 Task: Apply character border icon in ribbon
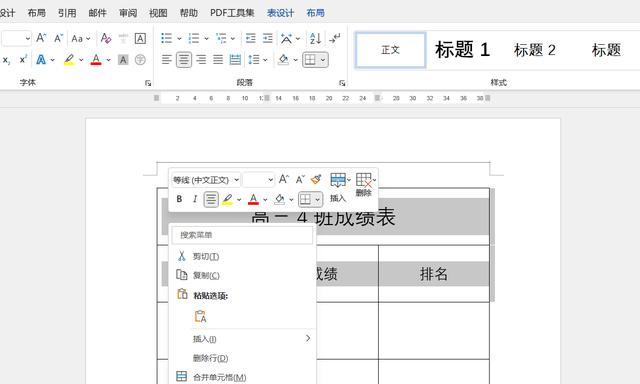[140, 38]
